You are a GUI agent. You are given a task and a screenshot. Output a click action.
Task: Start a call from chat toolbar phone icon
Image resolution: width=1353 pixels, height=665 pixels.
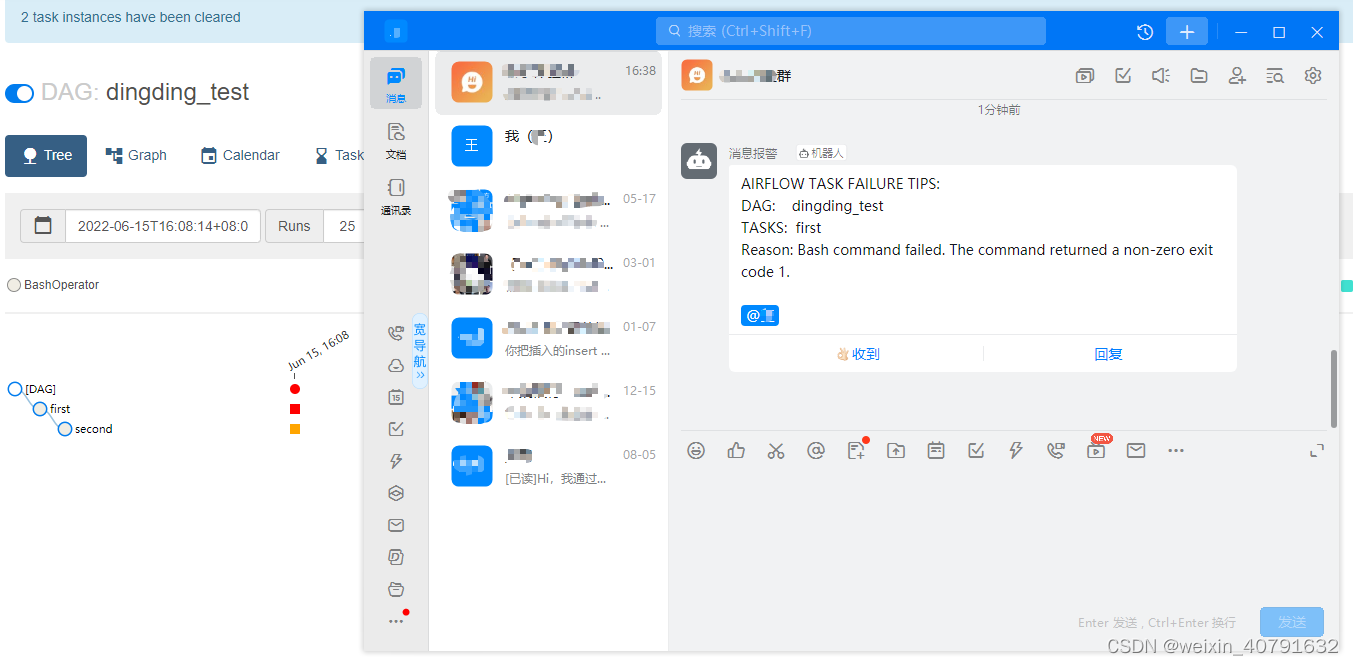1056,451
